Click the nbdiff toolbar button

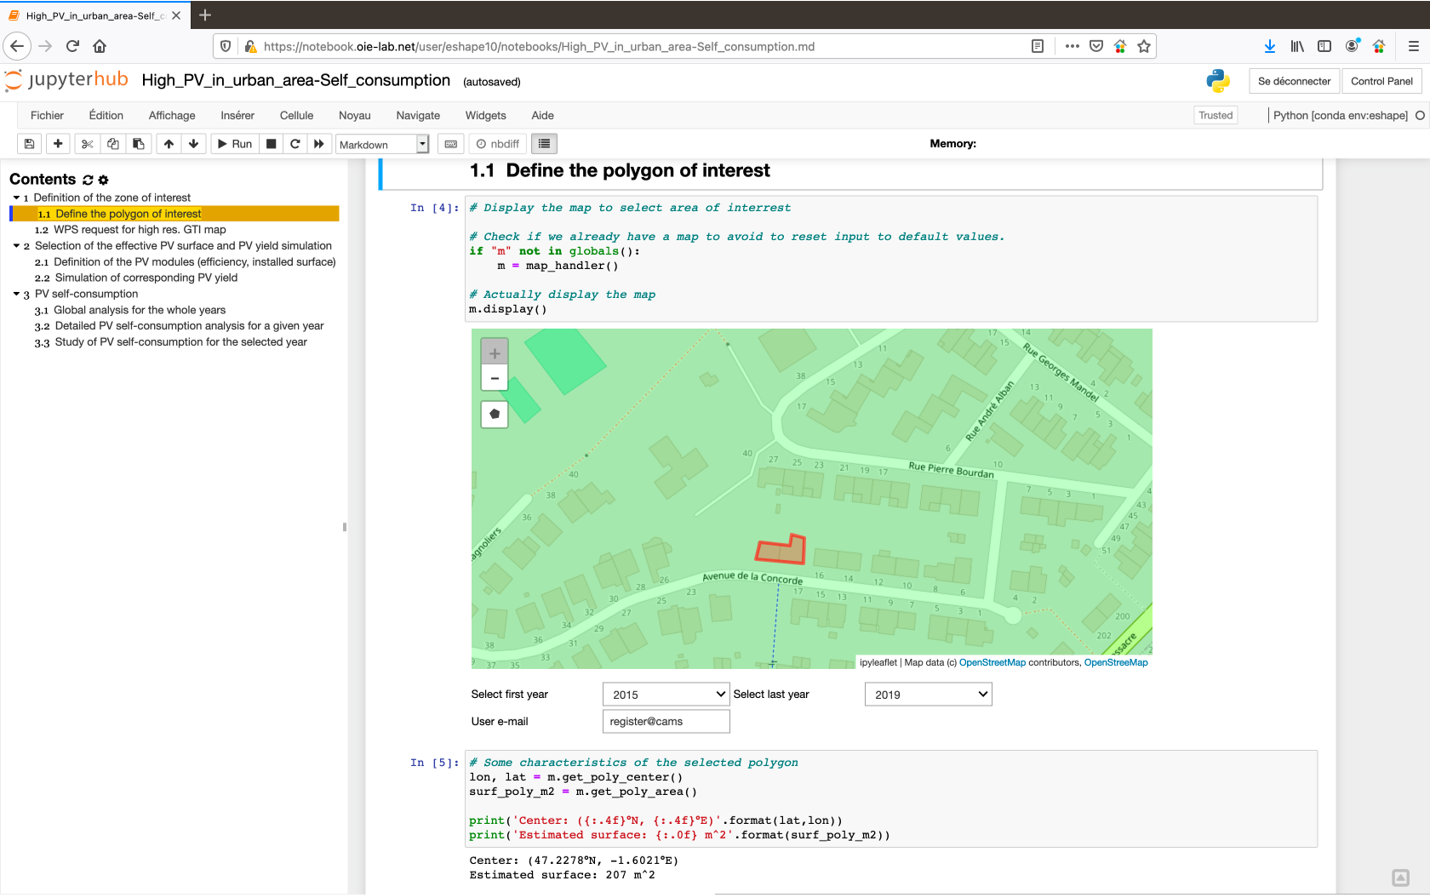tap(497, 143)
